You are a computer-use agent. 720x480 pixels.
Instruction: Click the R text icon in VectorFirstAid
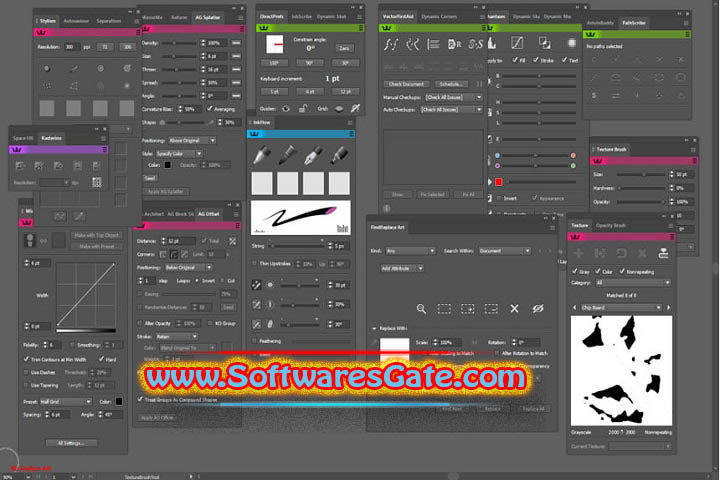pos(454,44)
